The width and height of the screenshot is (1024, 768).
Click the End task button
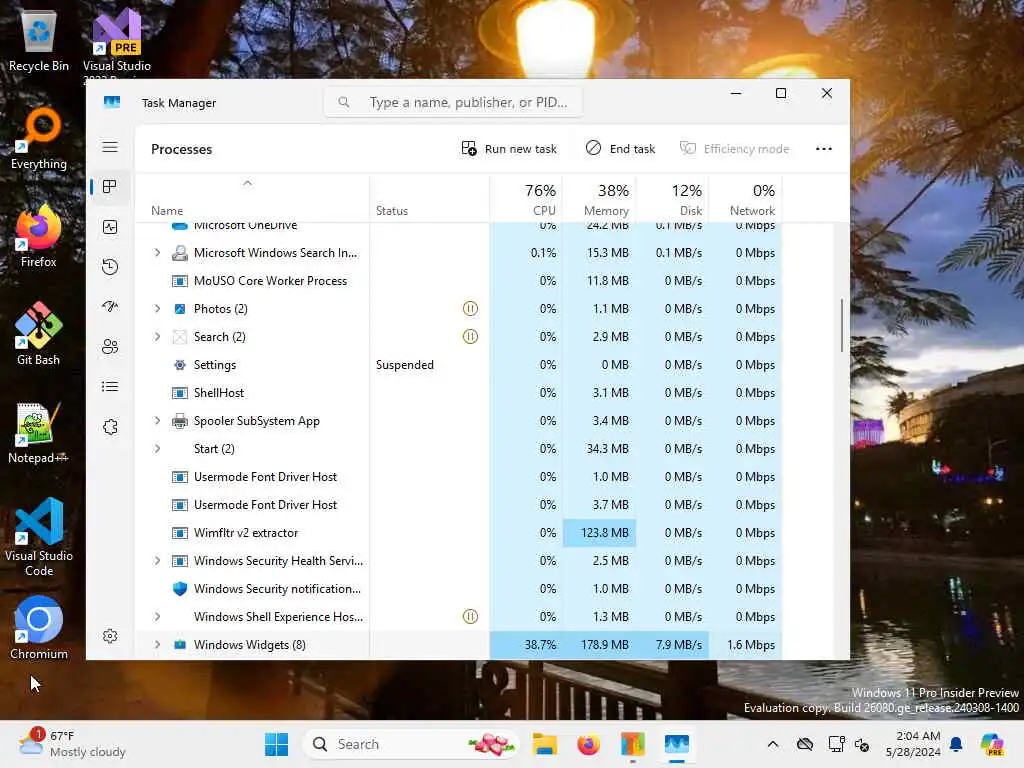(620, 149)
